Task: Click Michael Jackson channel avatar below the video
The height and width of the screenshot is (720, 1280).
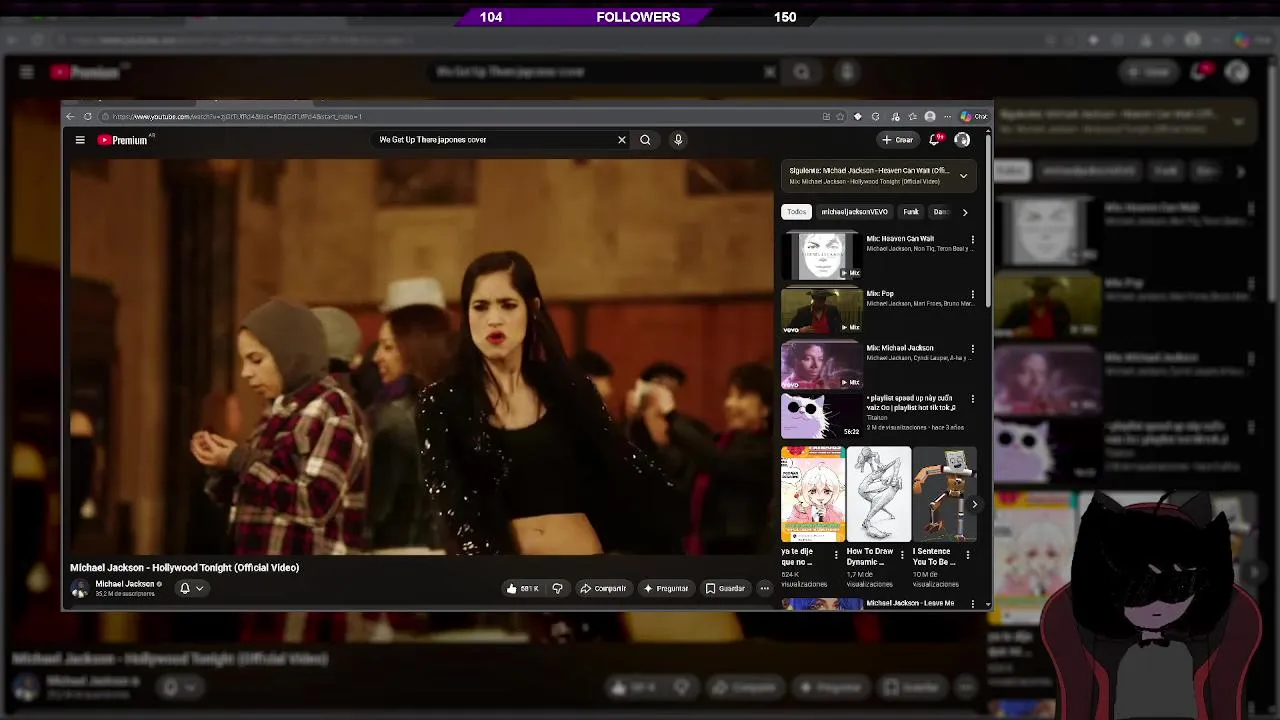Action: pos(80,589)
